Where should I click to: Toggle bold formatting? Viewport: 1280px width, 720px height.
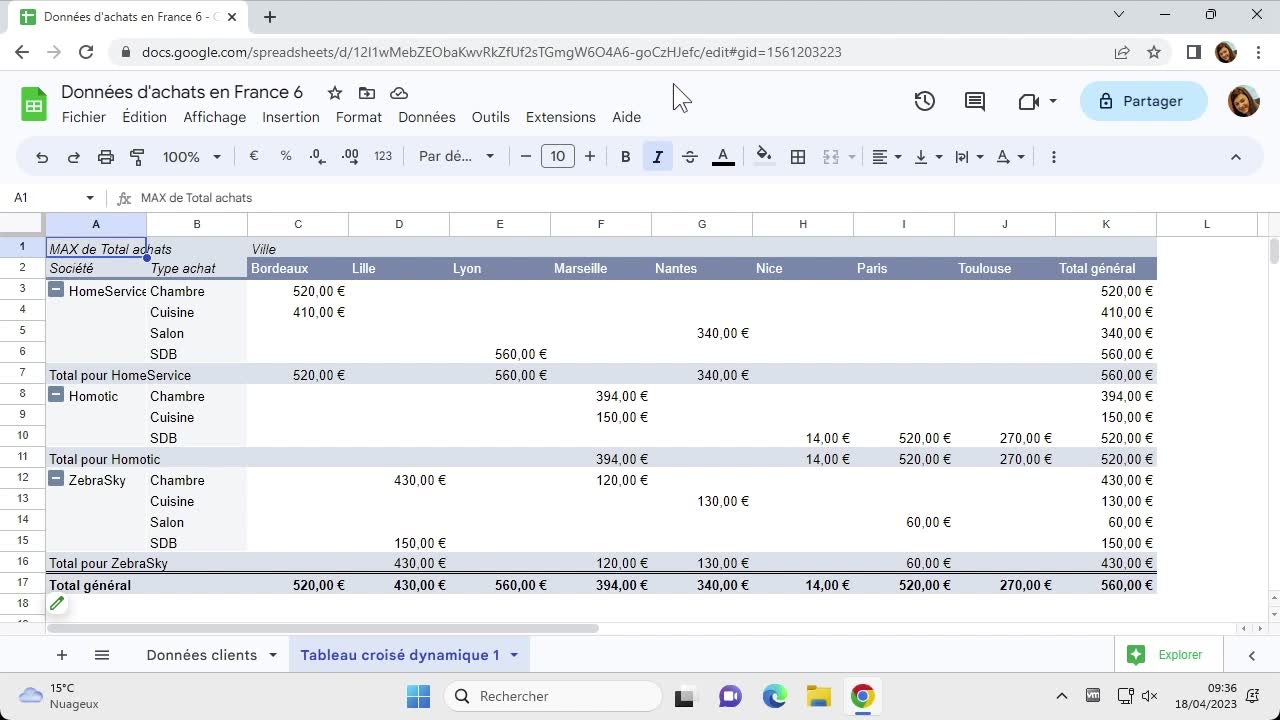point(626,157)
